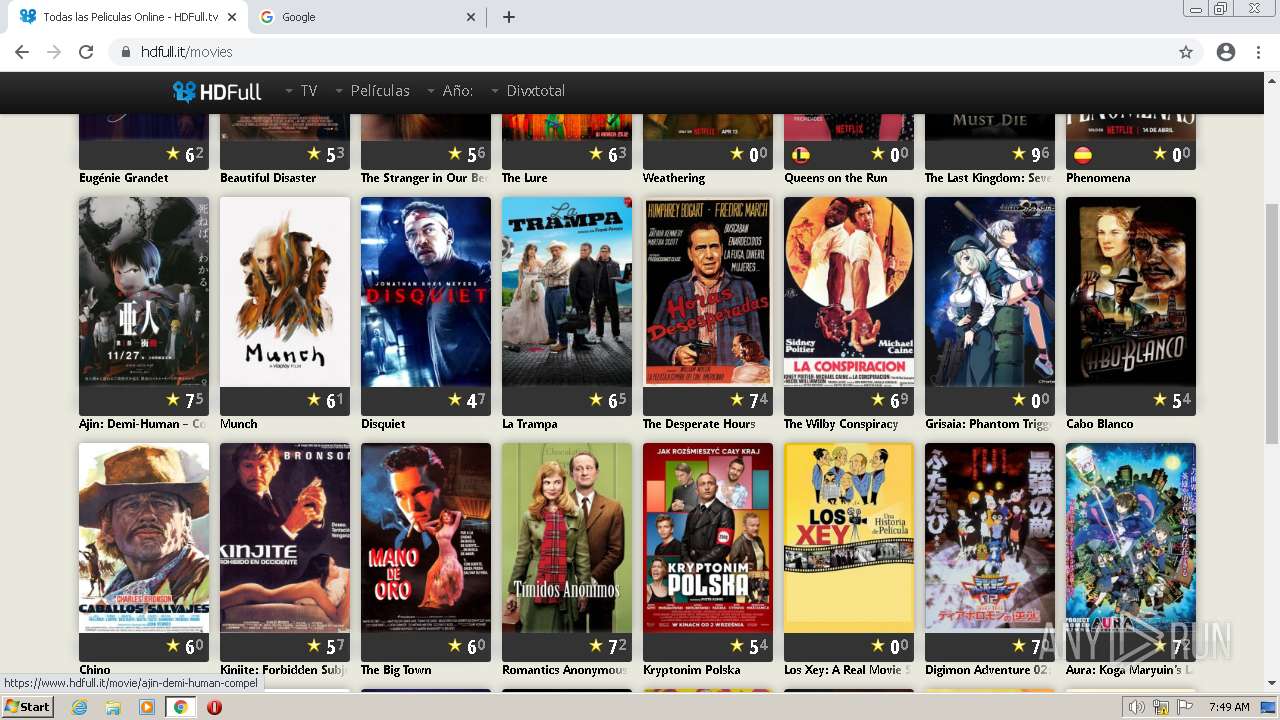The image size is (1280, 720).
Task: Expand the Películas dropdown menu
Action: point(372,91)
